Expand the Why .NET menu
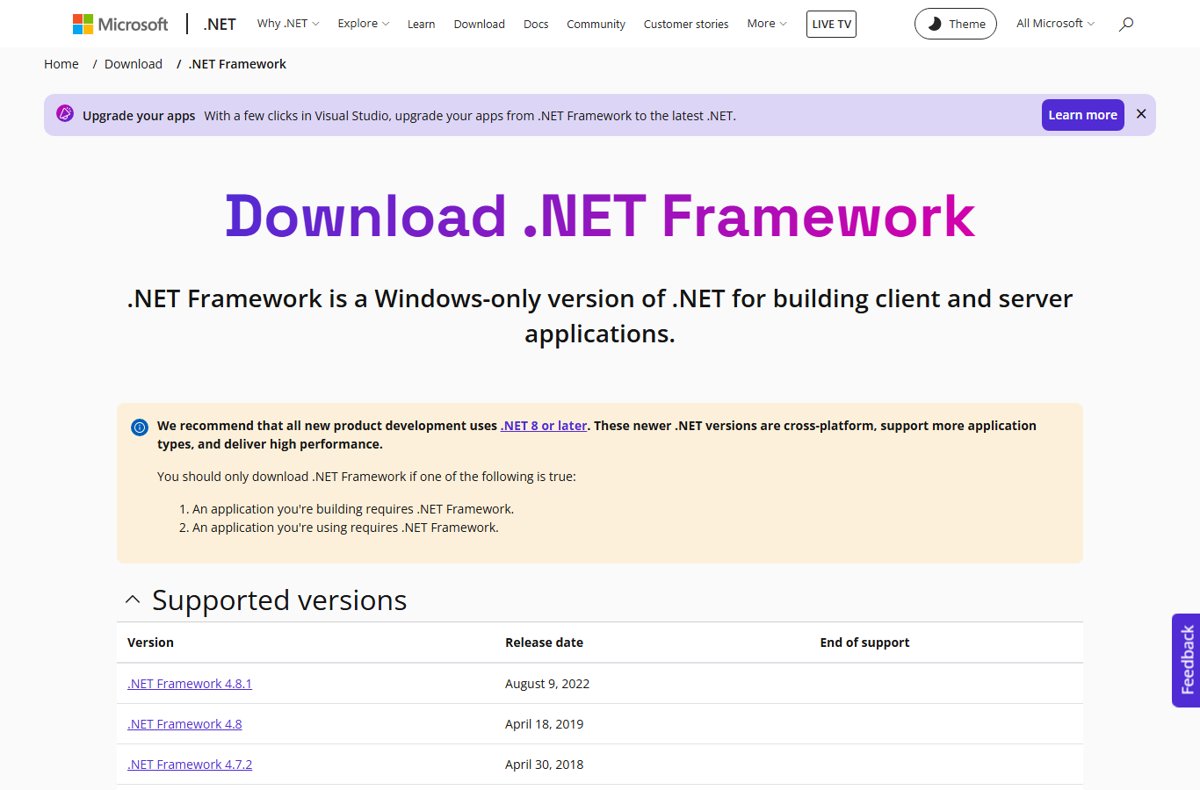Screen dimensions: 1200x790 point(288,23)
